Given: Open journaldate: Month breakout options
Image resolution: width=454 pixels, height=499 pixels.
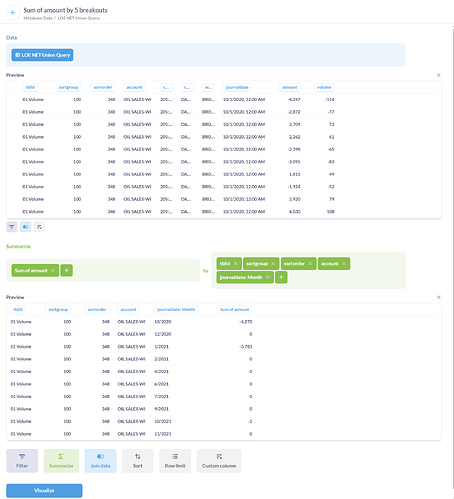Looking at the screenshot, I should pyautogui.click(x=241, y=277).
